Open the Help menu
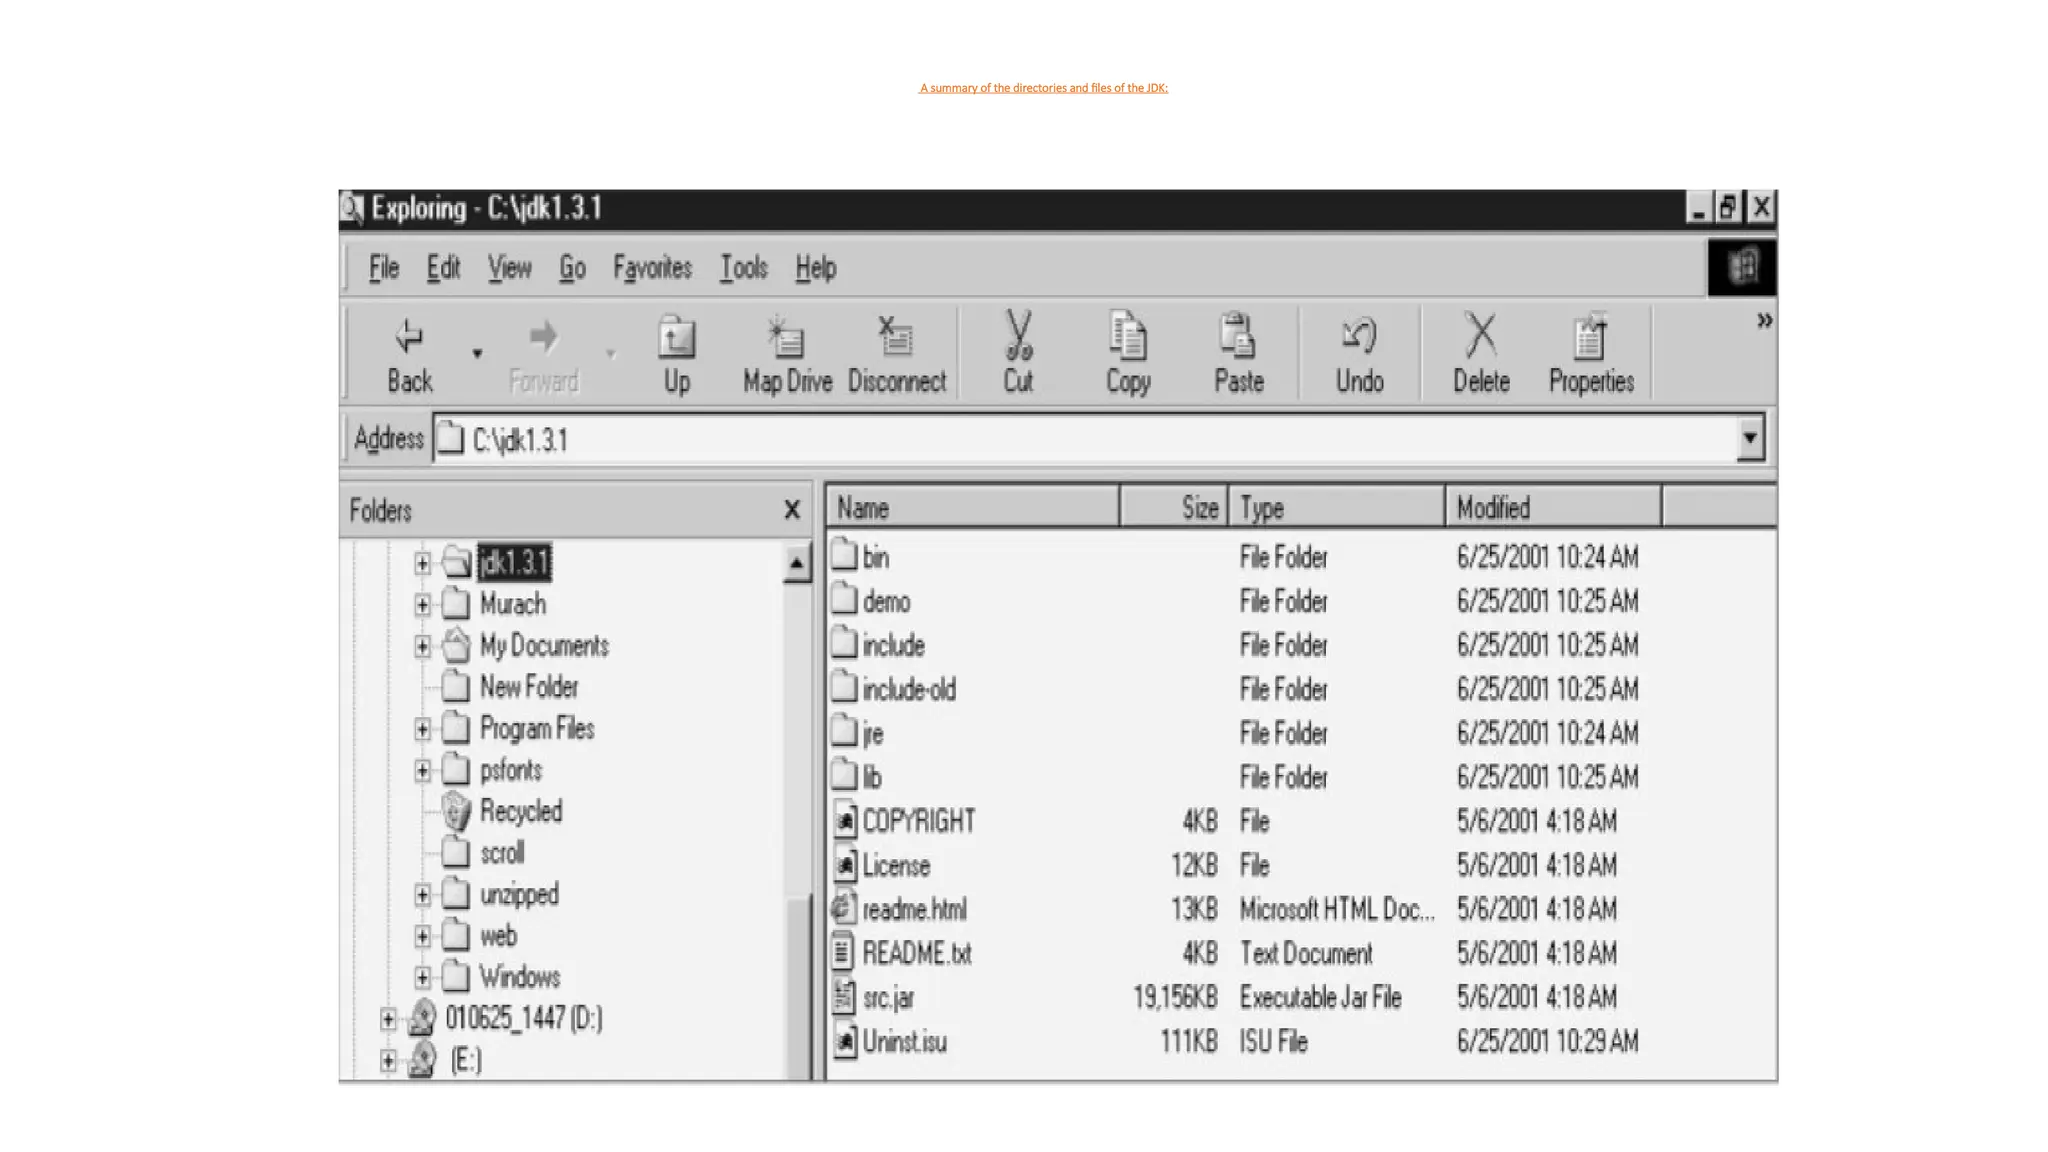This screenshot has width=2048, height=1152. (816, 268)
